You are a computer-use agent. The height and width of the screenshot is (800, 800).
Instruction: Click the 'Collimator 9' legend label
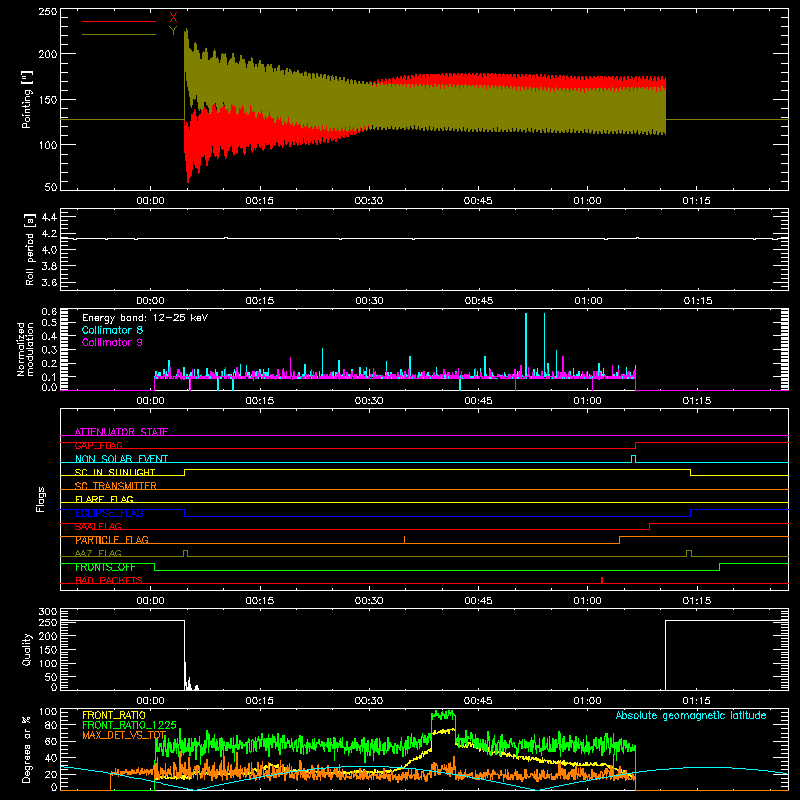(112, 342)
